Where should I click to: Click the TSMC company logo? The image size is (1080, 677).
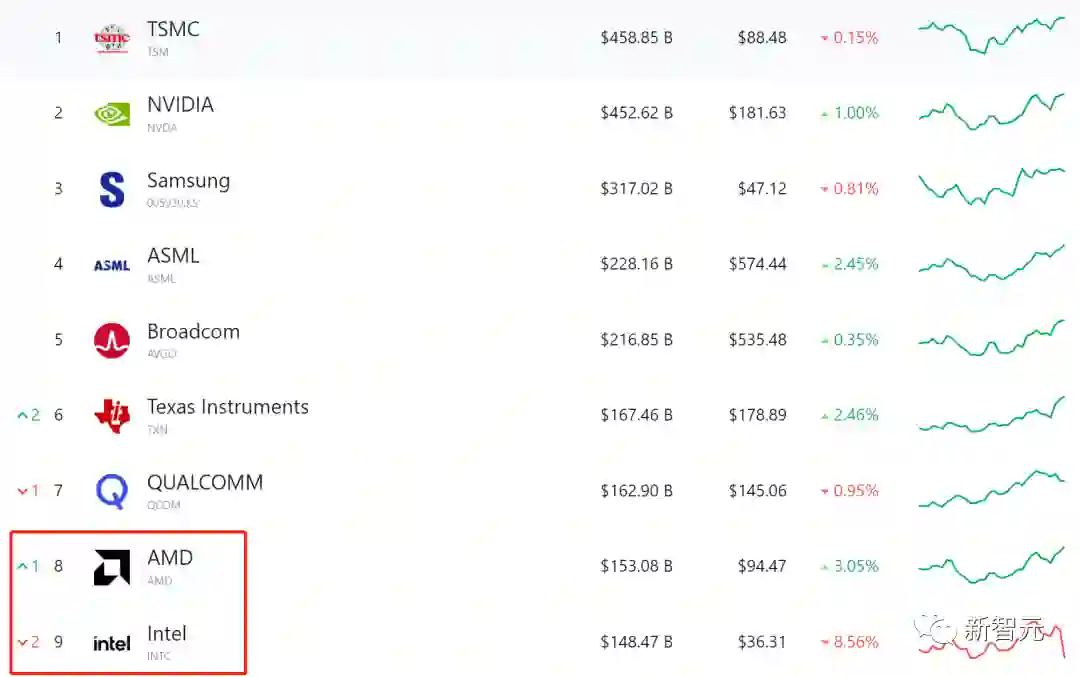pos(111,39)
